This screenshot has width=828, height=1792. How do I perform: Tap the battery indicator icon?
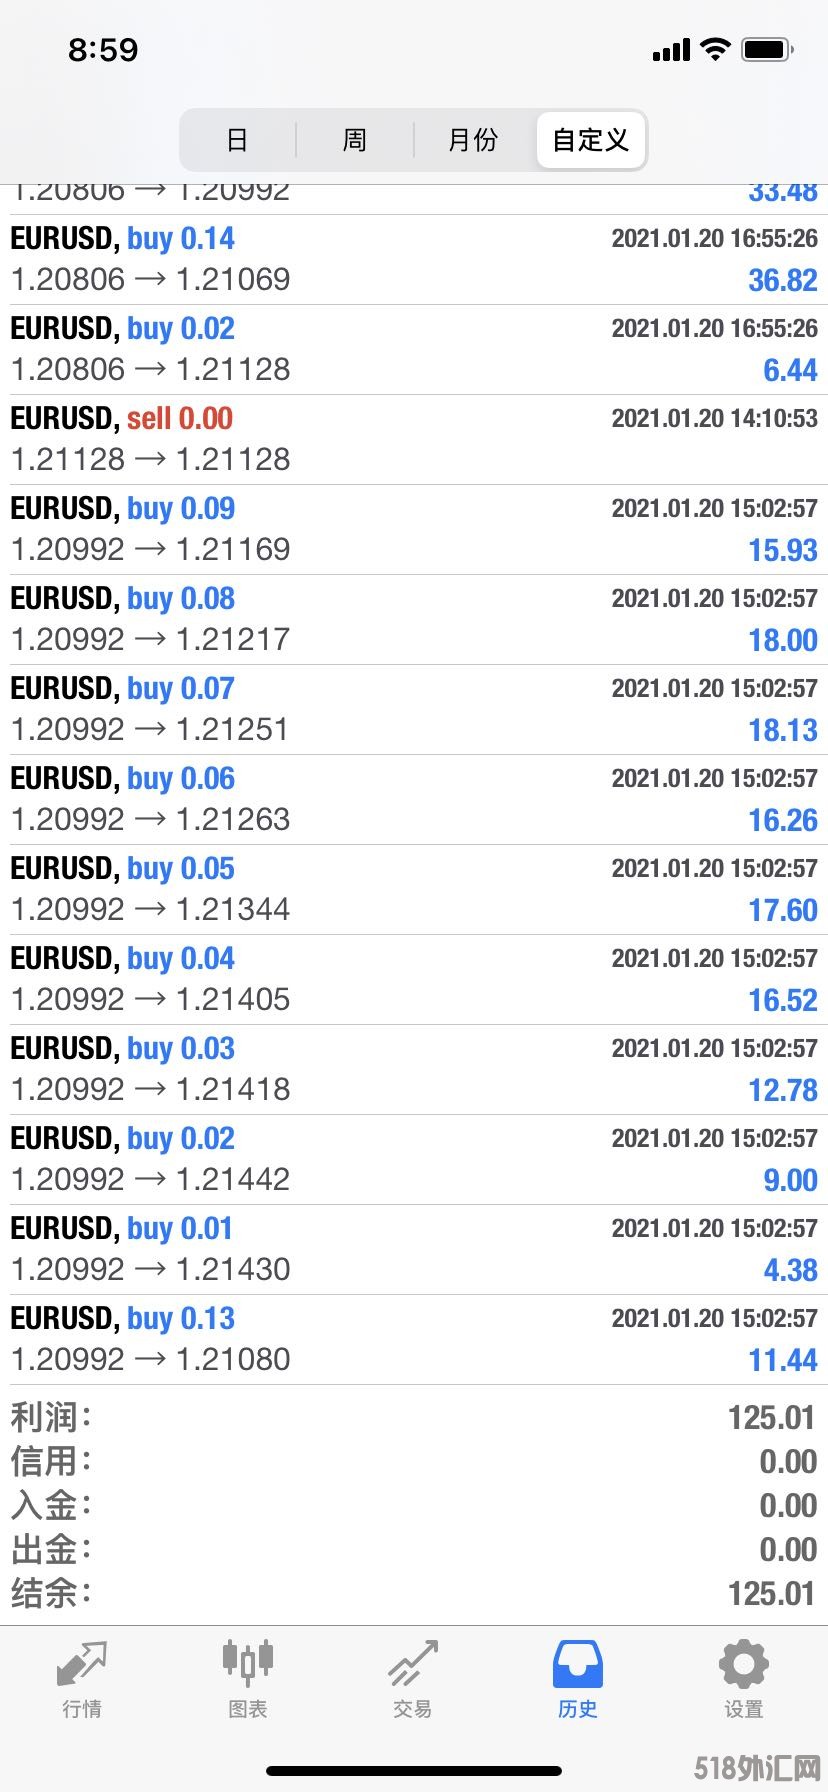pyautogui.click(x=768, y=49)
